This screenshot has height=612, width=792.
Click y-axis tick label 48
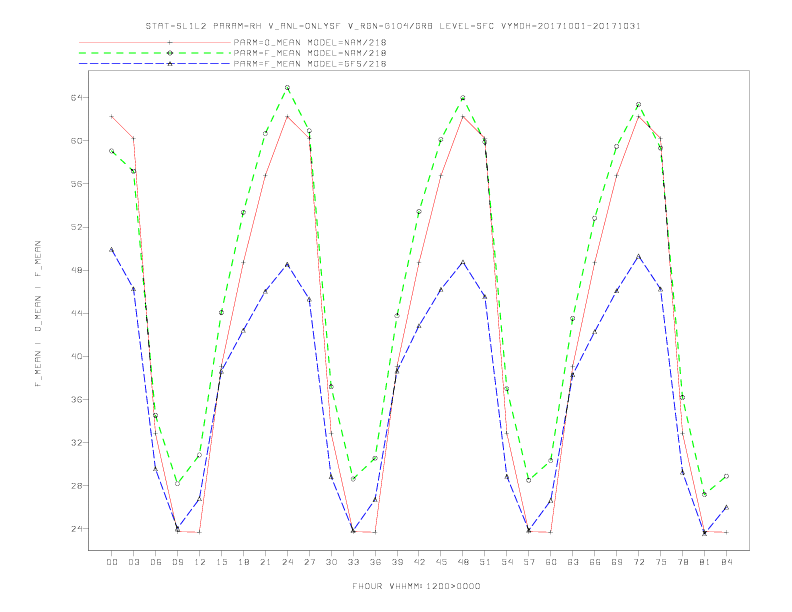point(76,270)
